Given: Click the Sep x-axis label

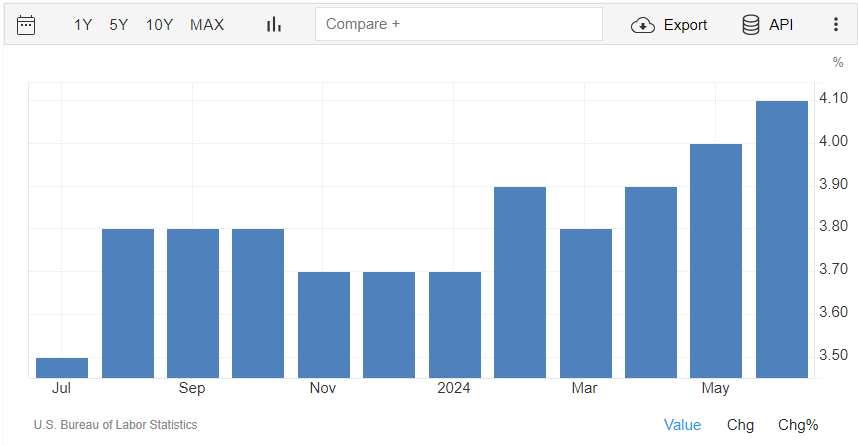Looking at the screenshot, I should click(192, 388).
